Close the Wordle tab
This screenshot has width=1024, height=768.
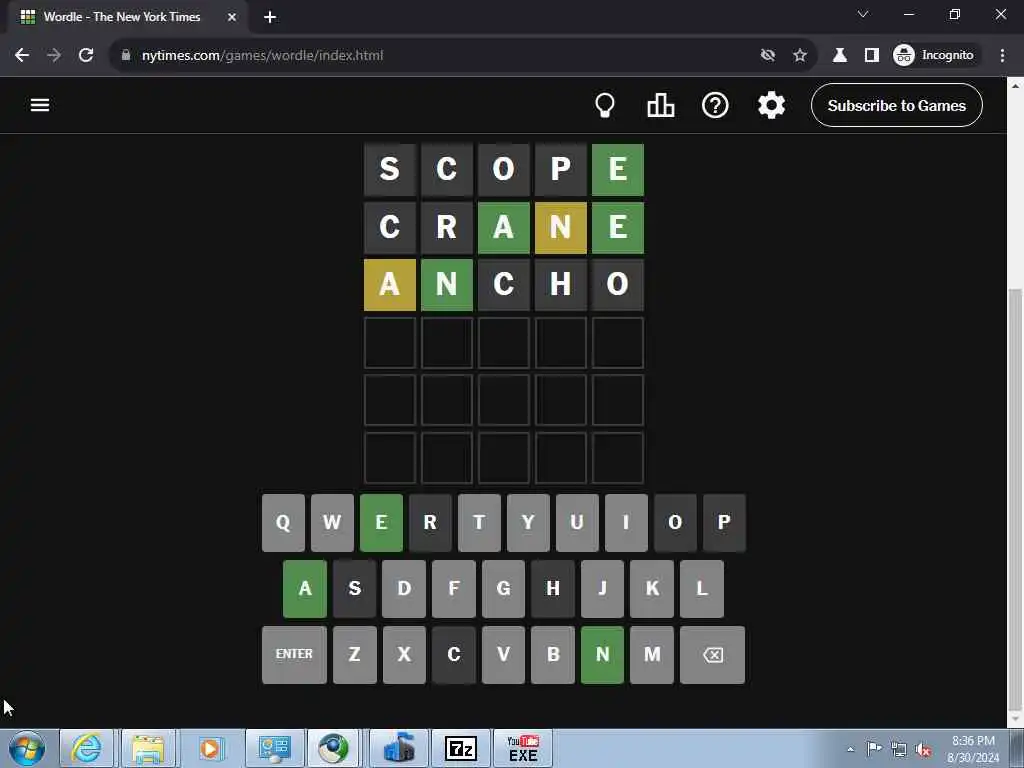point(232,17)
